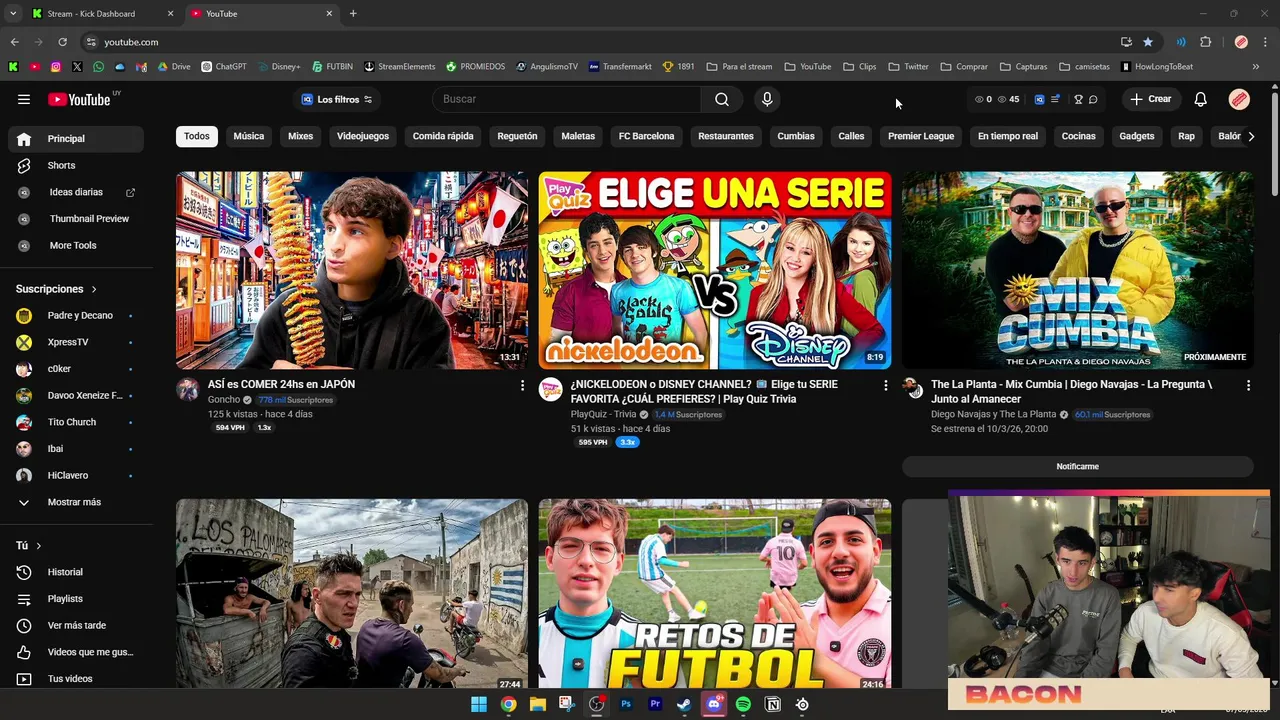
Task: Open the YouTube hamburger guide menu
Action: pos(24,99)
